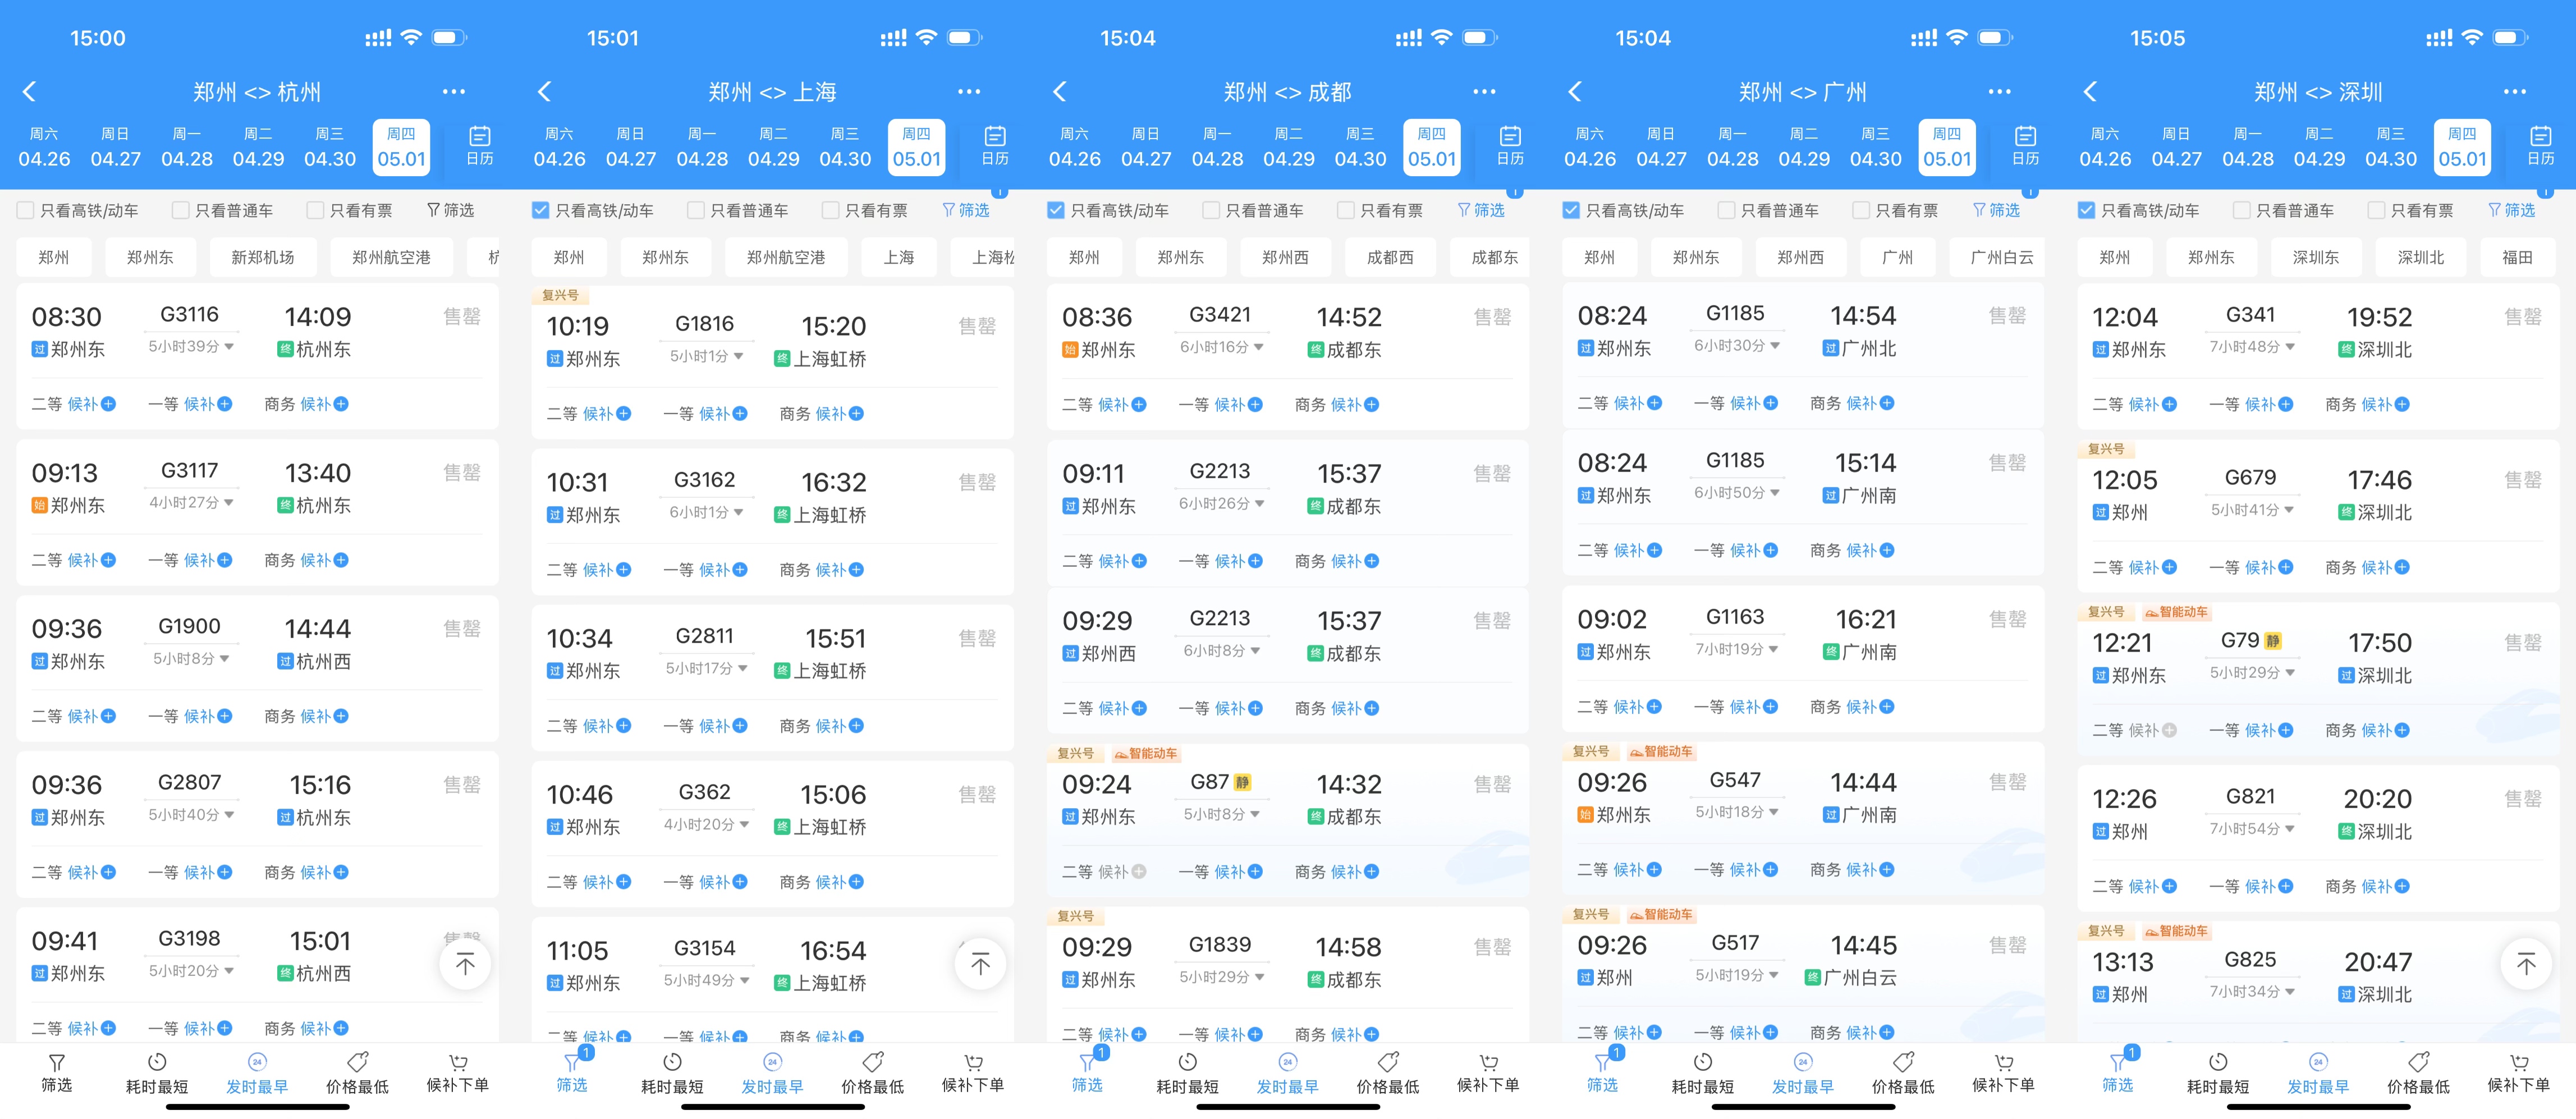The height and width of the screenshot is (1119, 2576).
Task: Tap back-to-top arrow on 郑州<>深圳 list
Action: click(x=2526, y=965)
